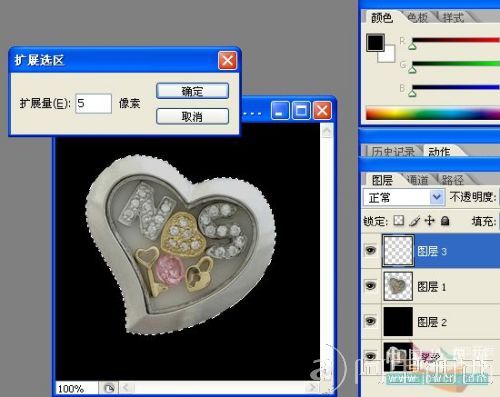
Task: Open the 动作 tab
Action: click(x=439, y=152)
